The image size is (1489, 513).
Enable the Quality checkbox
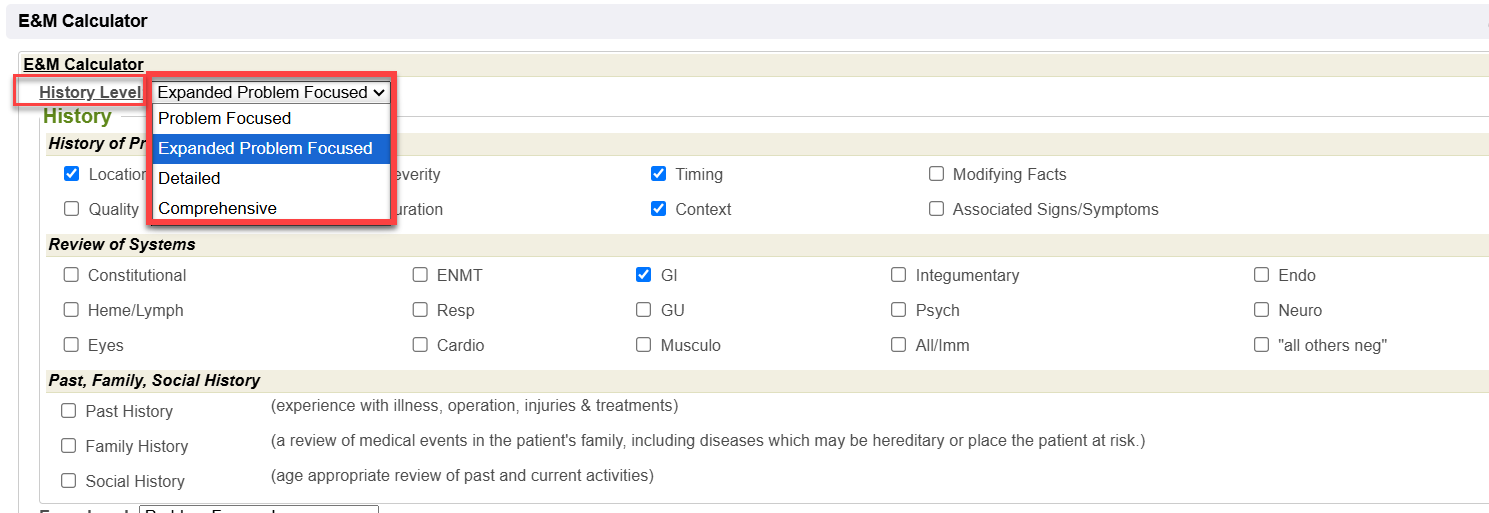point(71,209)
